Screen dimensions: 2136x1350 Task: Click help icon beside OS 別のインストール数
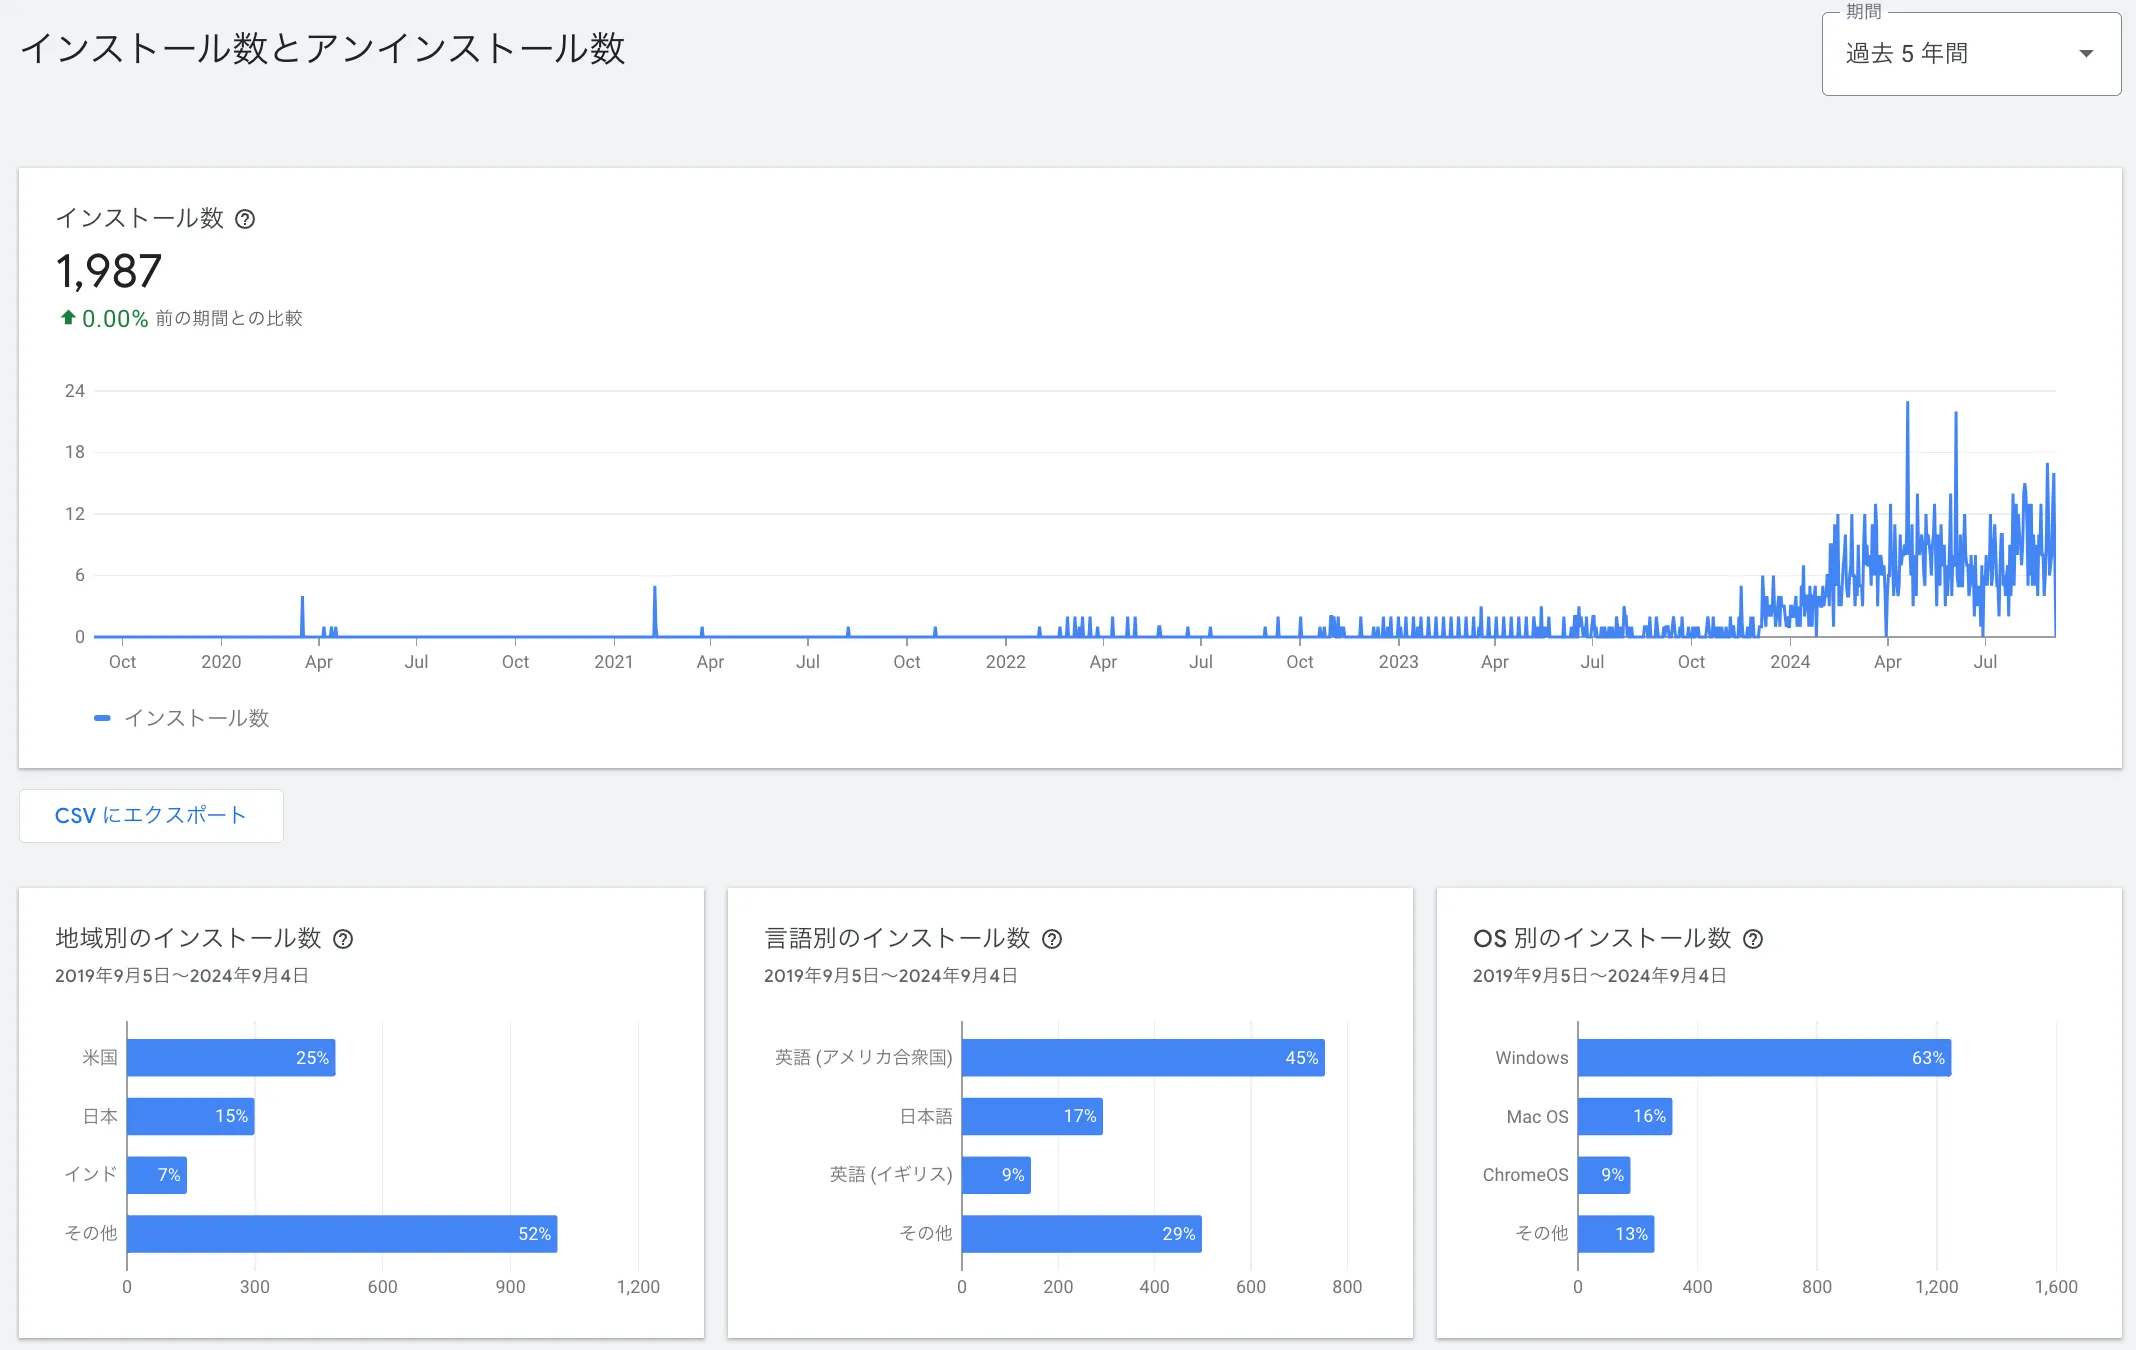click(1753, 939)
